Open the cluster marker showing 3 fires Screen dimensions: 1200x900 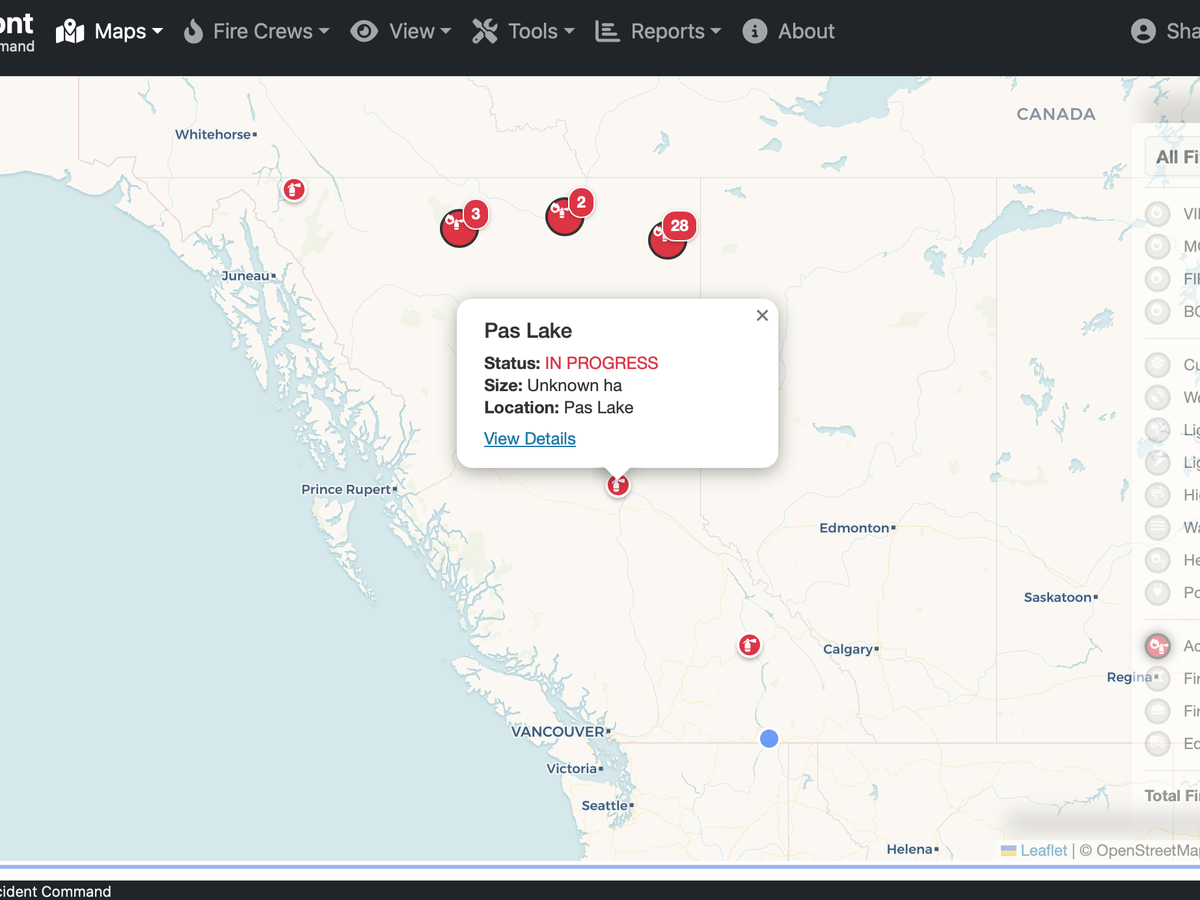point(460,227)
